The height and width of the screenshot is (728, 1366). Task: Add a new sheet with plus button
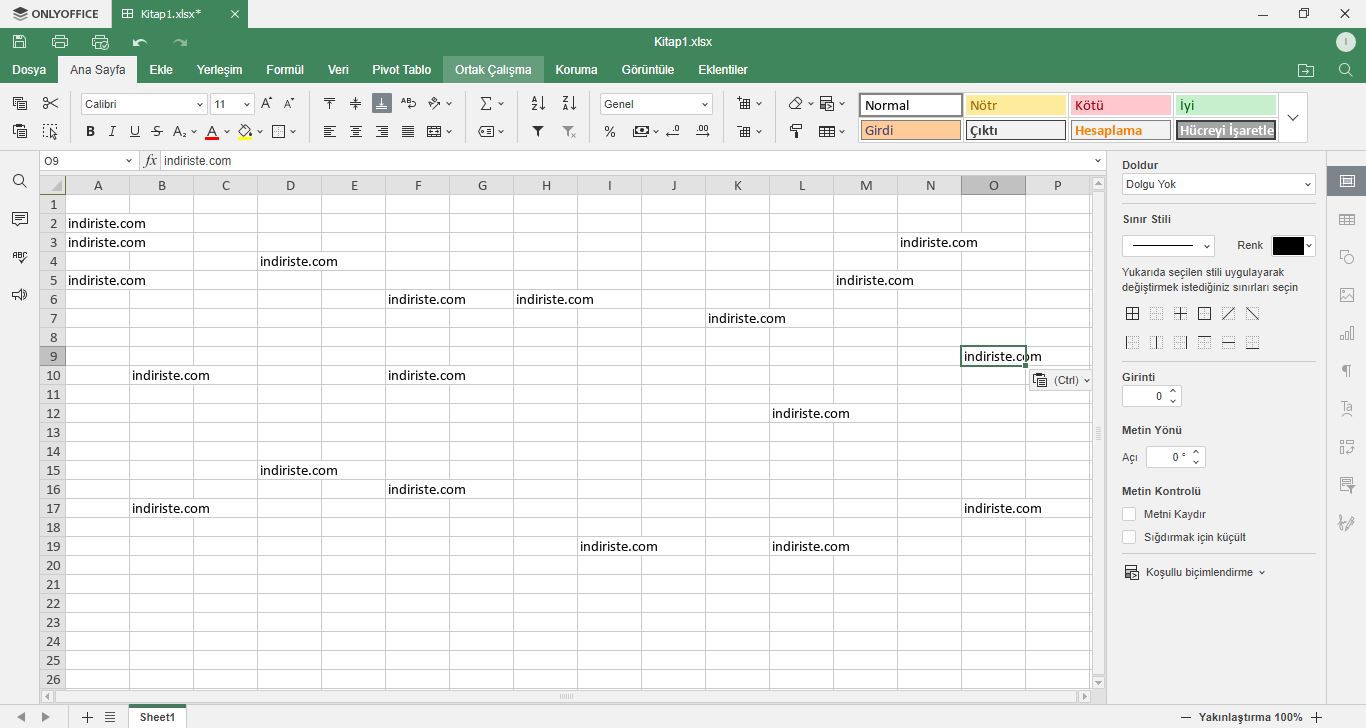[x=87, y=717]
